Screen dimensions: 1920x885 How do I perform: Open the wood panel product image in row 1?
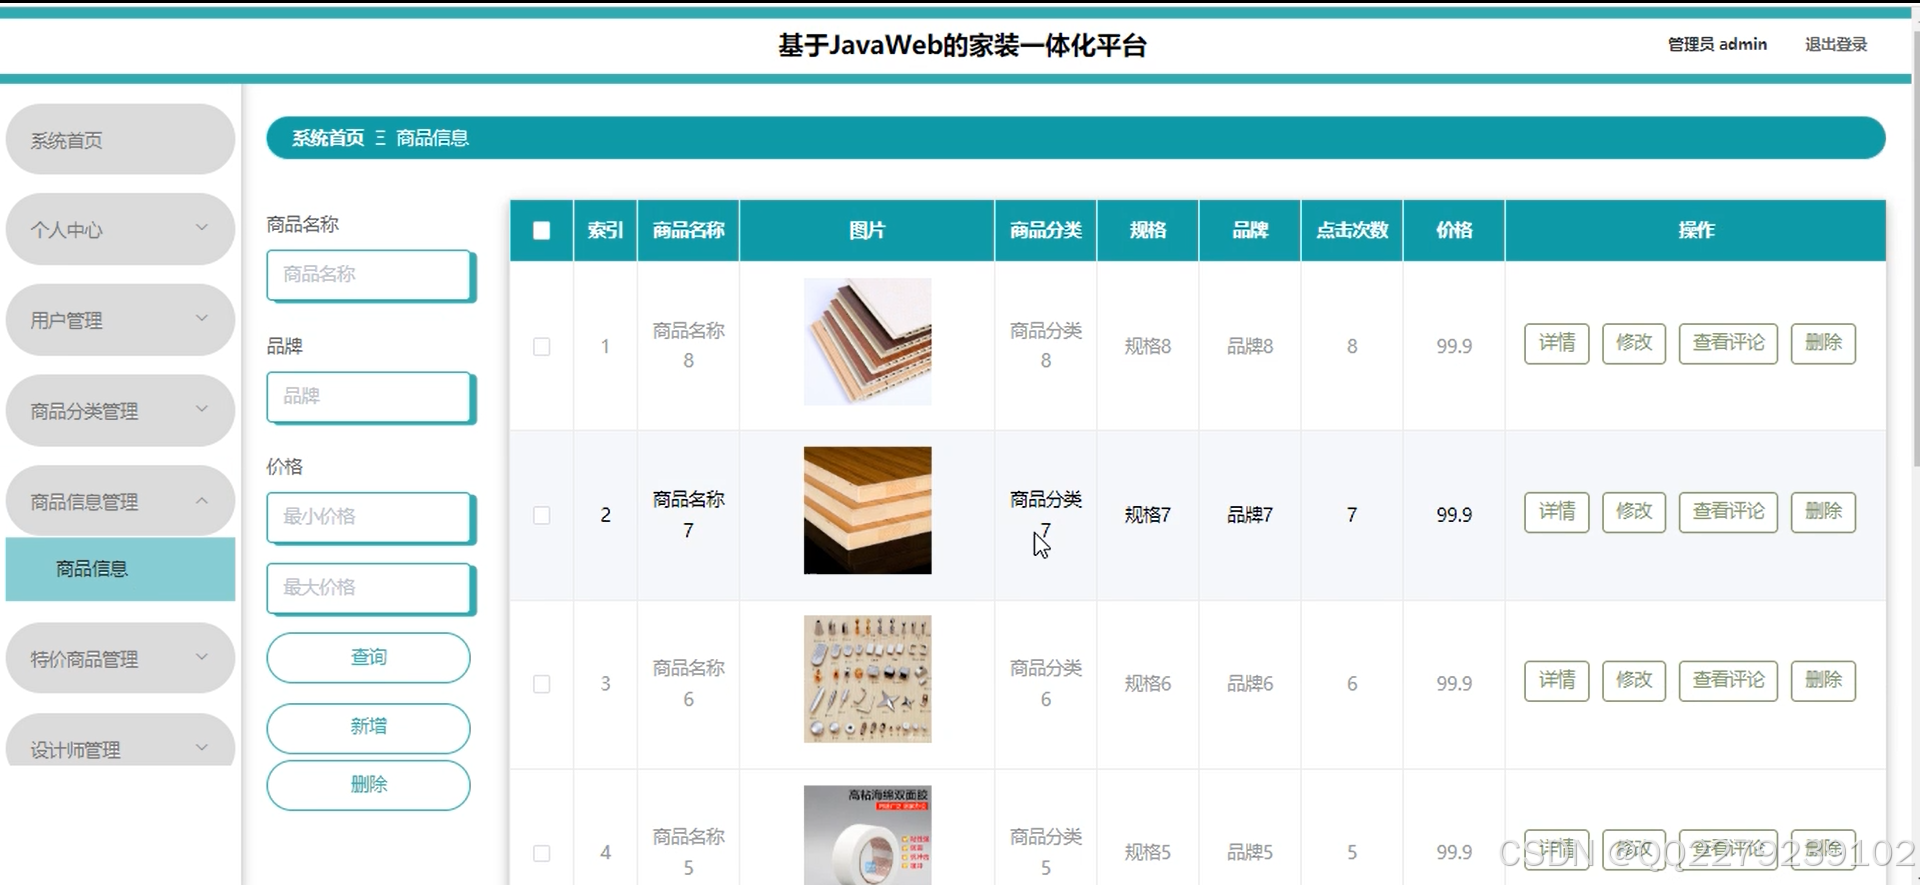(x=867, y=342)
